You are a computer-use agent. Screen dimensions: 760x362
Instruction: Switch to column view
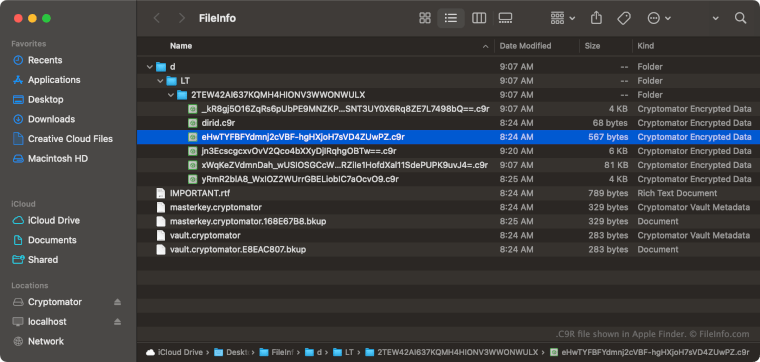tap(479, 18)
